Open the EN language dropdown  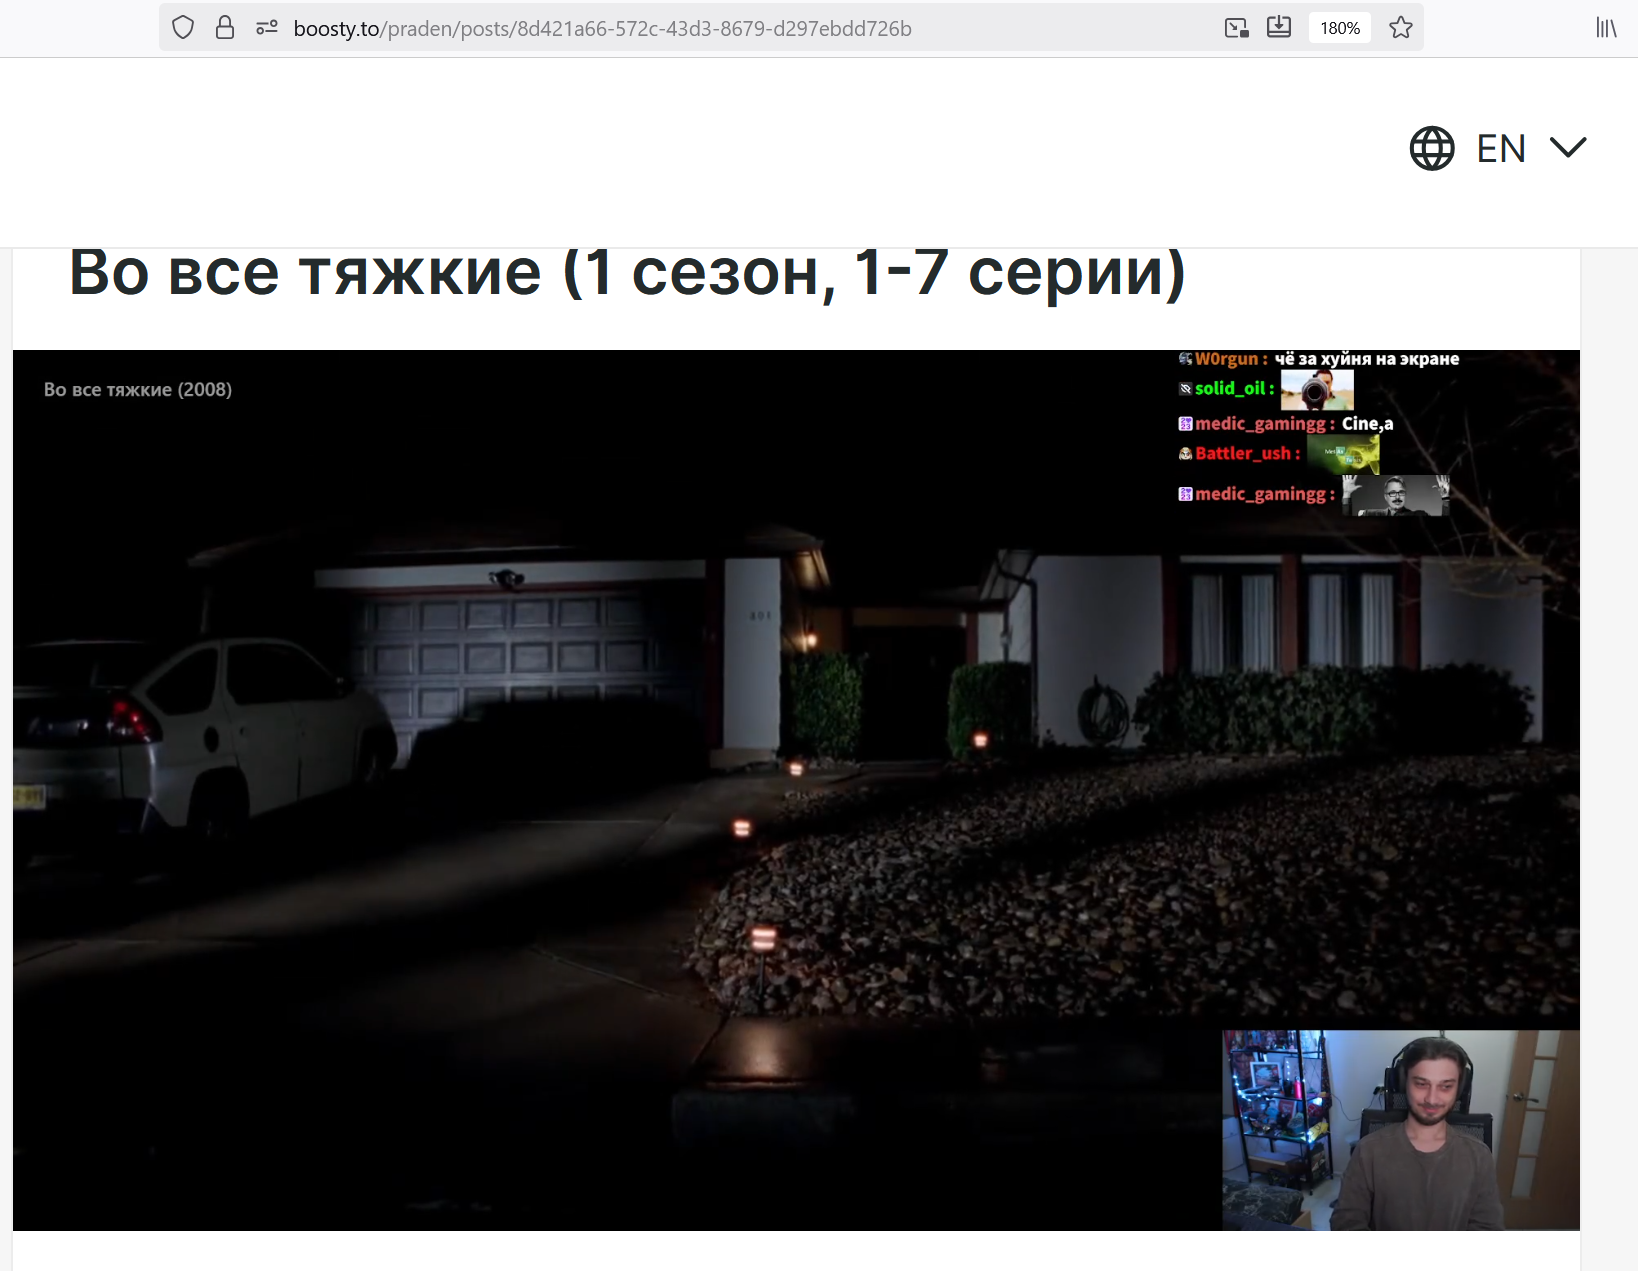click(1498, 148)
